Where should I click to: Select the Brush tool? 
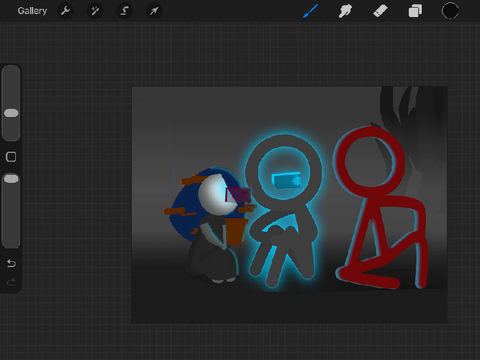coord(311,11)
